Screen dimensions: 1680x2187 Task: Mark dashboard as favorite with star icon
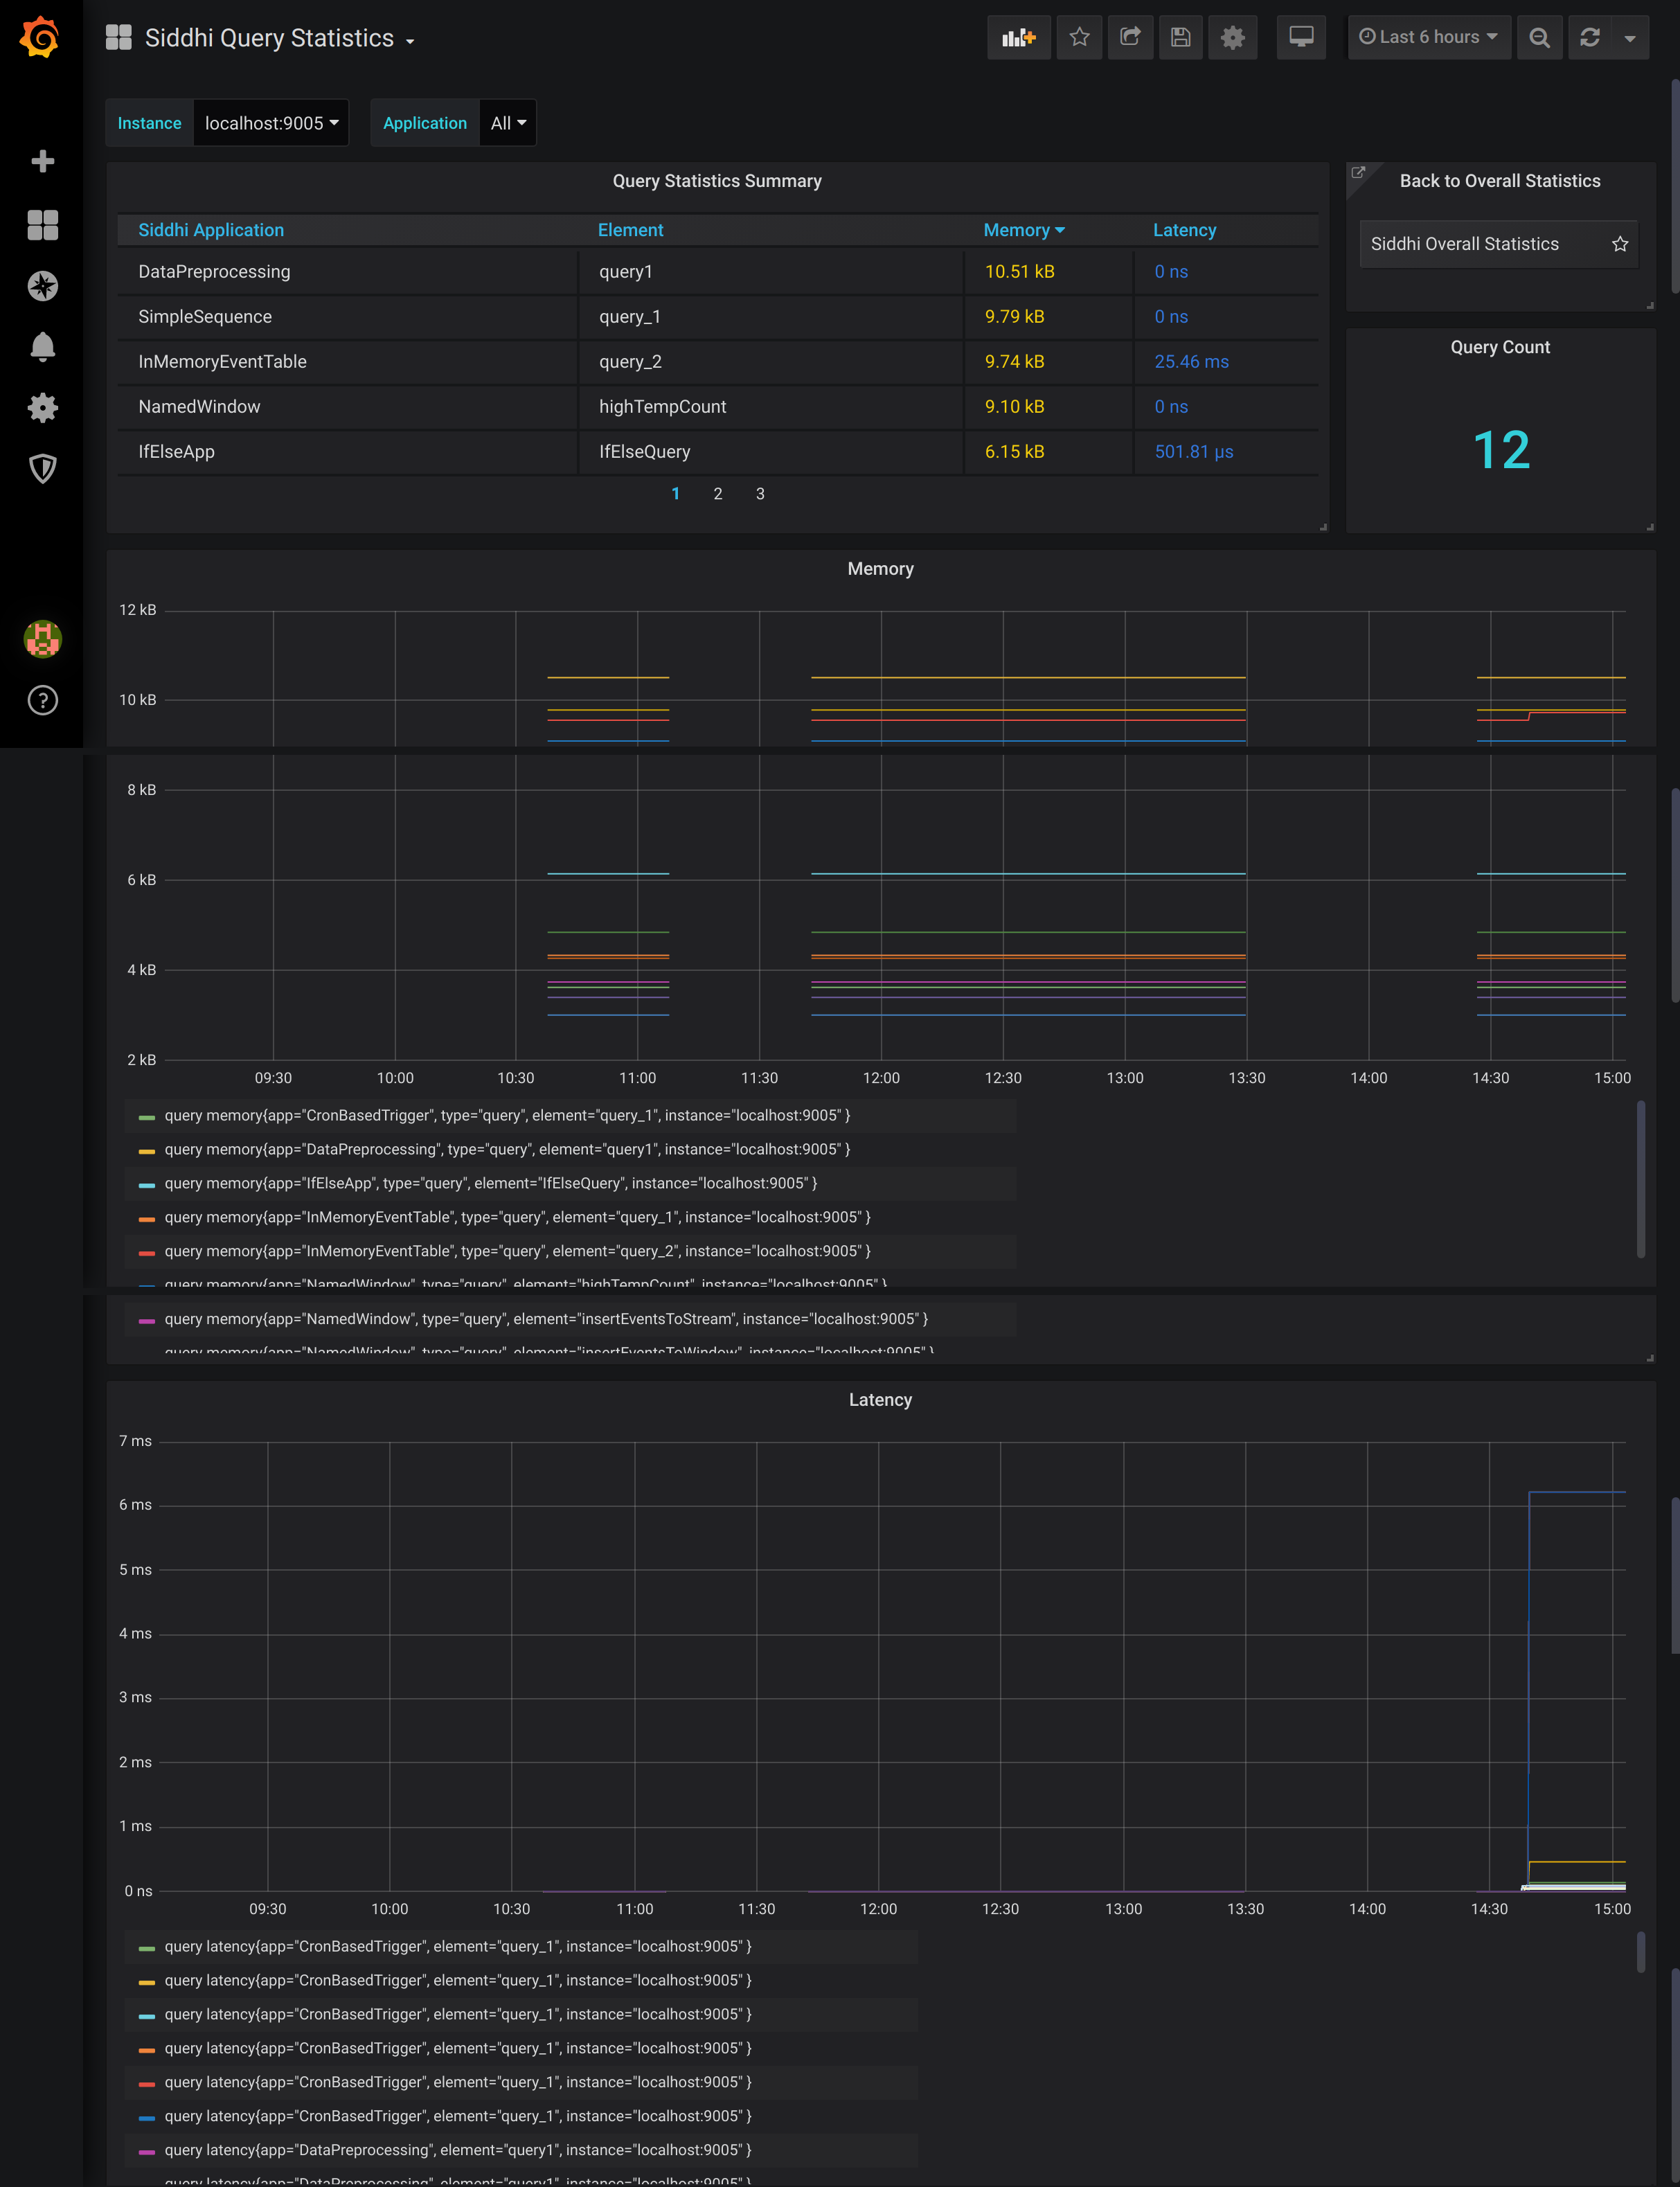click(x=1079, y=38)
